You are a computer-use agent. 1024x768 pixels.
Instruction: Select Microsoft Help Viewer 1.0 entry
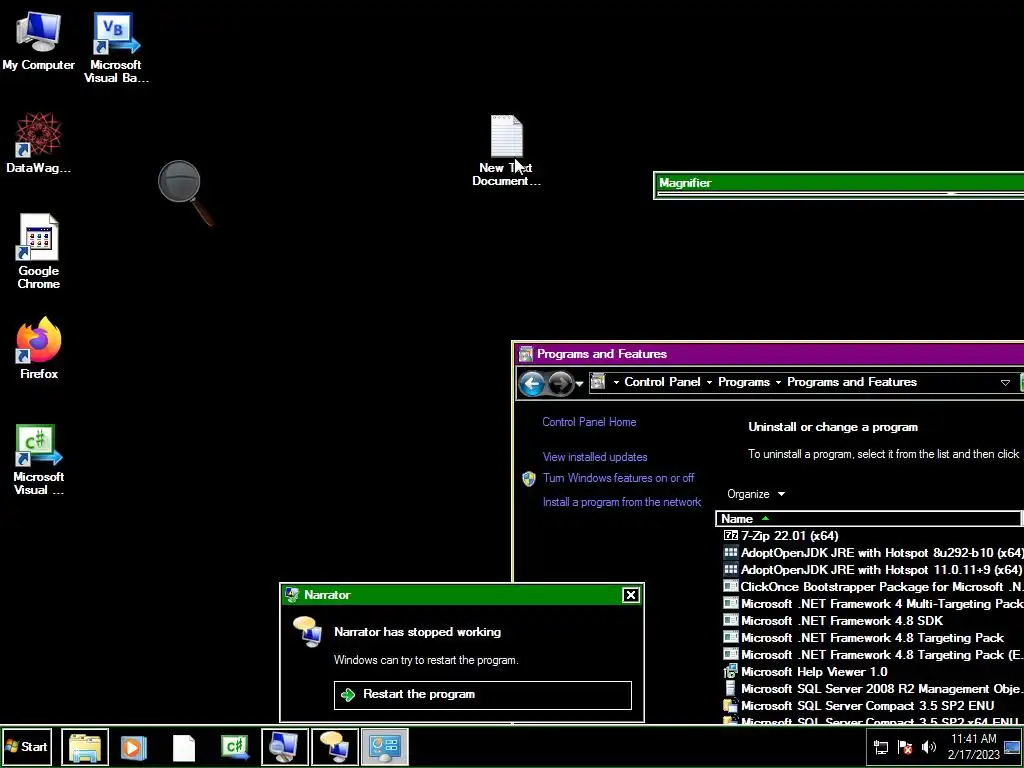click(x=873, y=671)
